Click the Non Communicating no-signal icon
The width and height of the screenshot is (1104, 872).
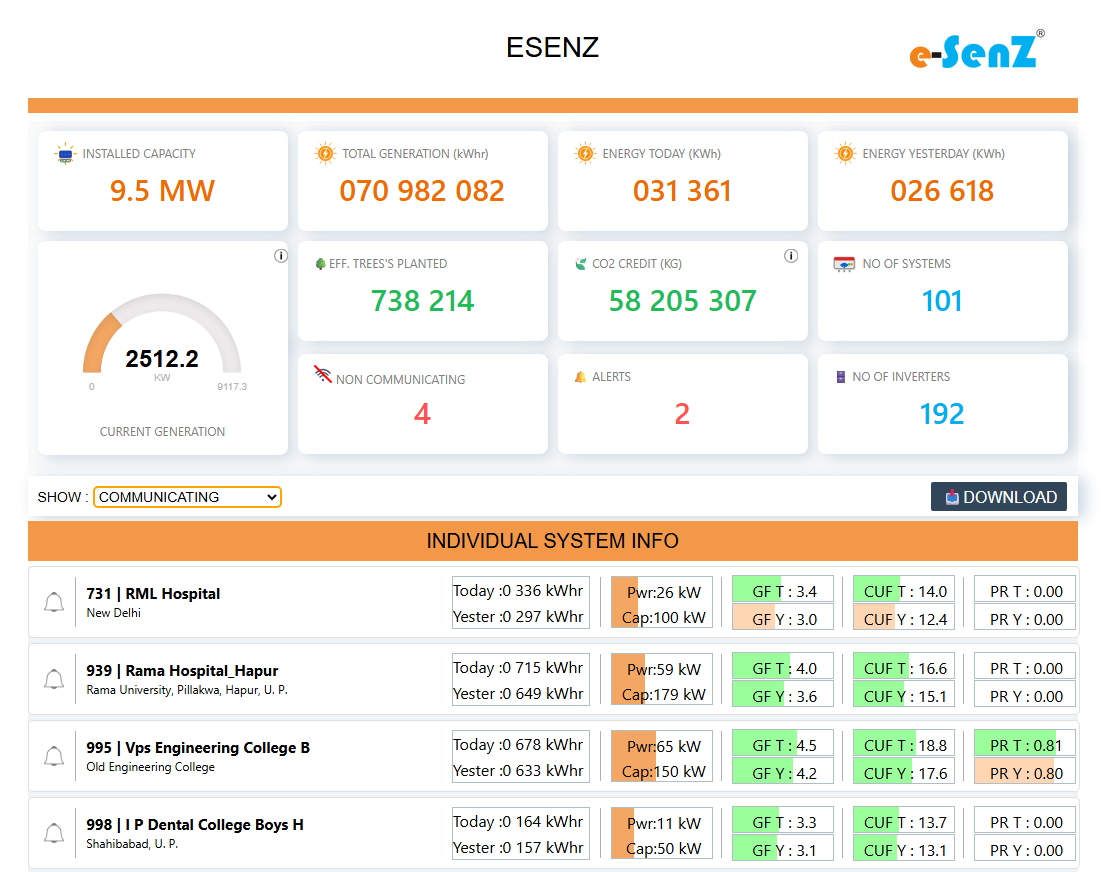pos(322,374)
